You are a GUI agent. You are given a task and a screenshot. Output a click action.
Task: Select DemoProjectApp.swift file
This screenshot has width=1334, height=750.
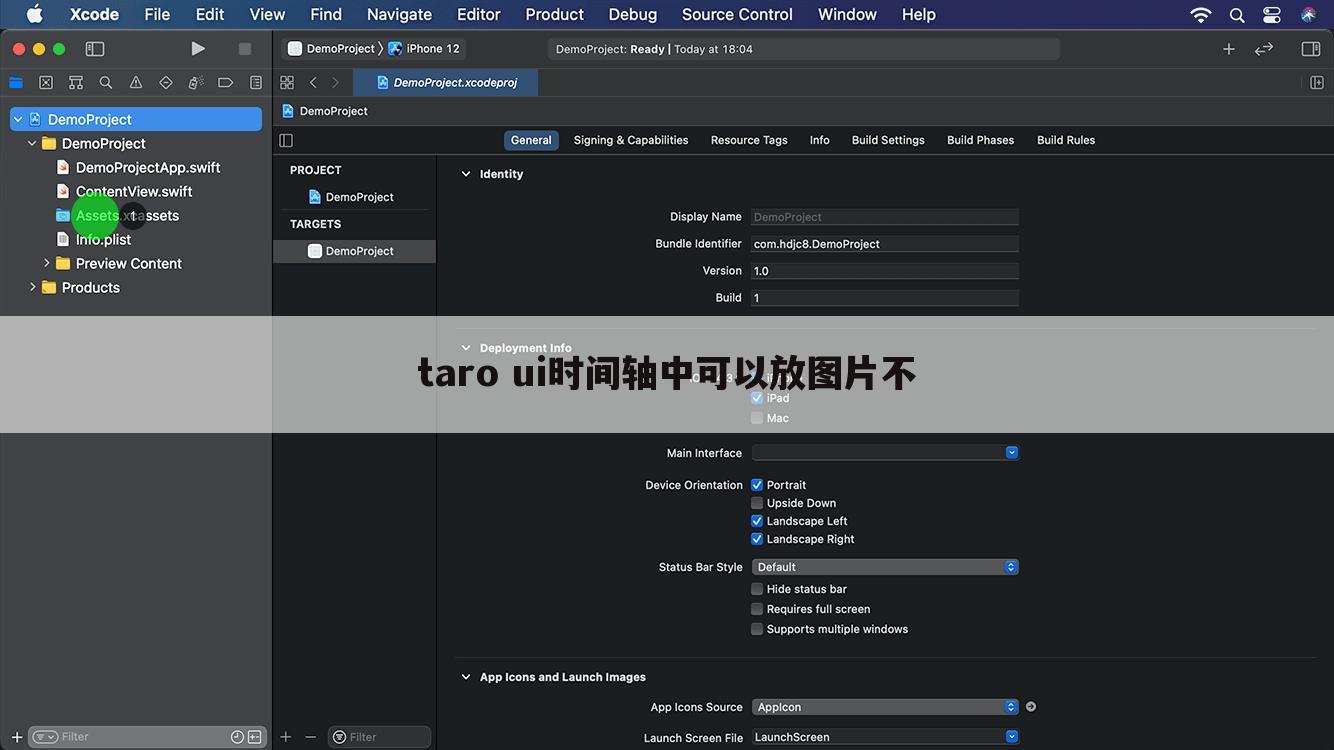(x=148, y=167)
